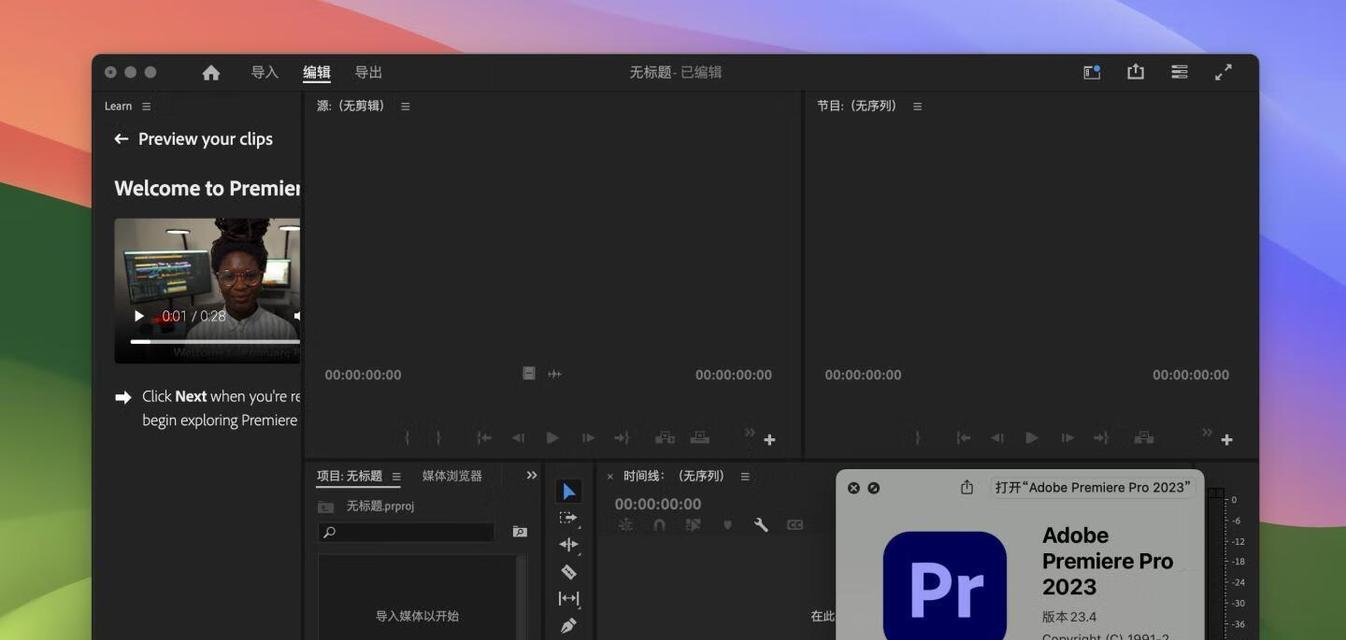
Task: Go to In point in Program monitor
Action: (963, 438)
